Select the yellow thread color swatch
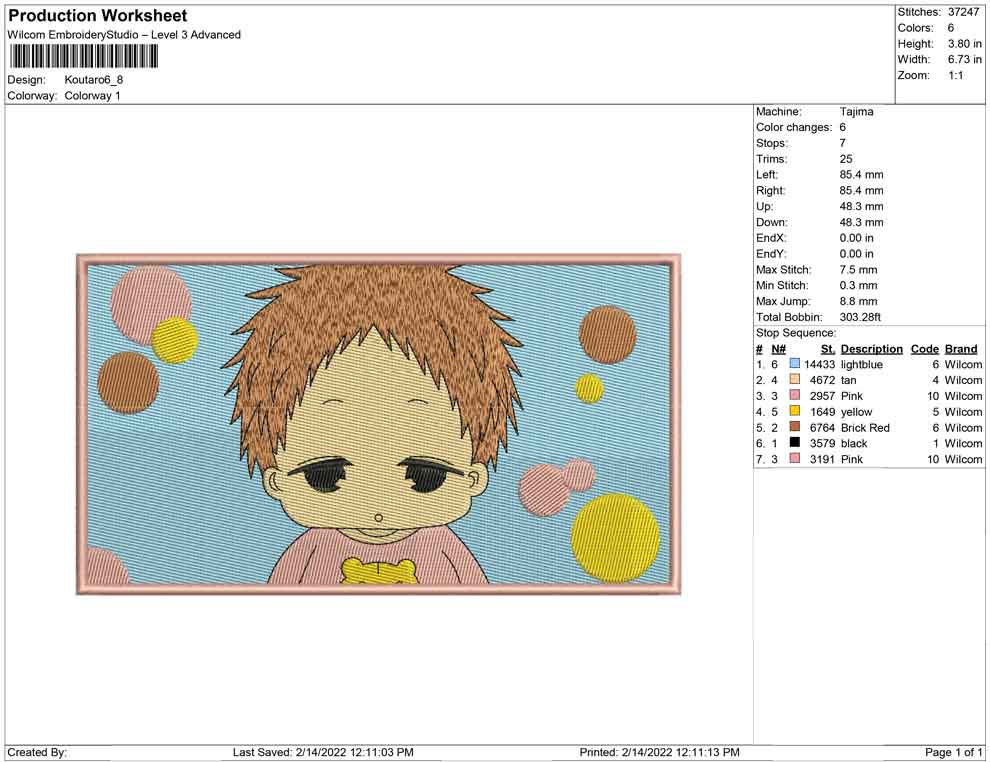This screenshot has height=762, width=990. point(794,411)
